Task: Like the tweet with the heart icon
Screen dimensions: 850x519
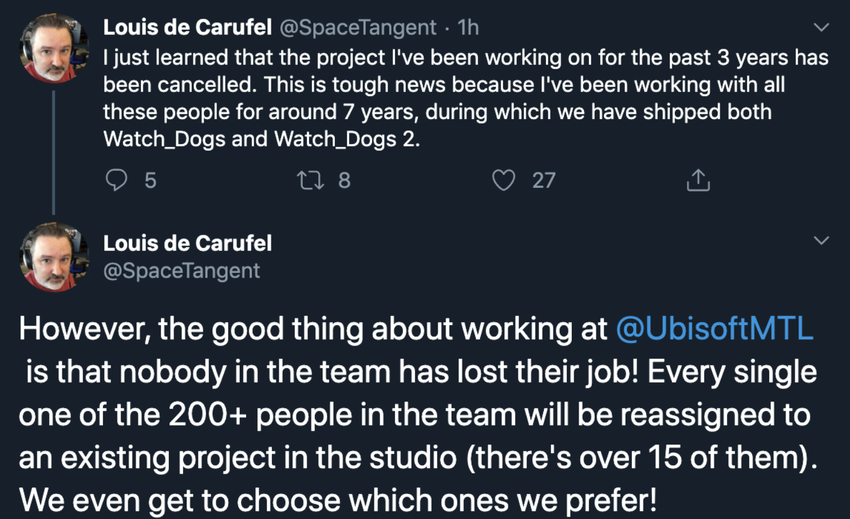Action: point(505,180)
